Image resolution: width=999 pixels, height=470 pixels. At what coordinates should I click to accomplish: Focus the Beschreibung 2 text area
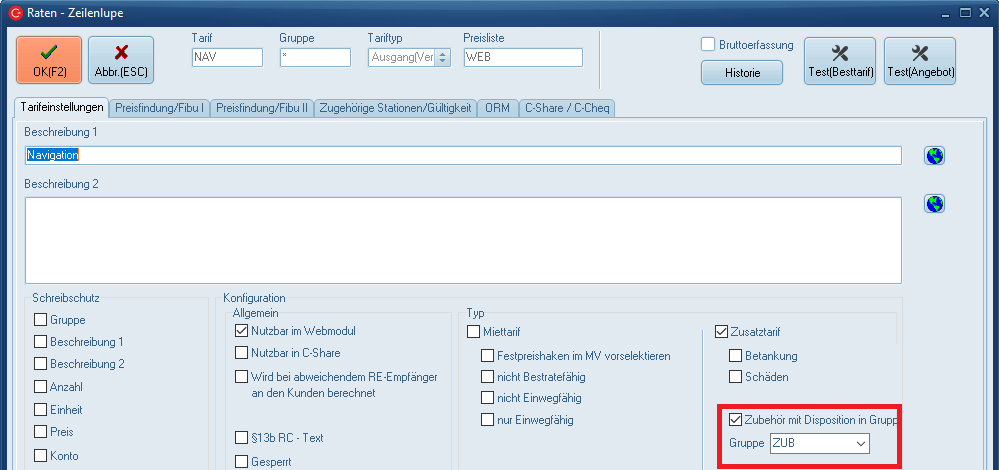463,240
